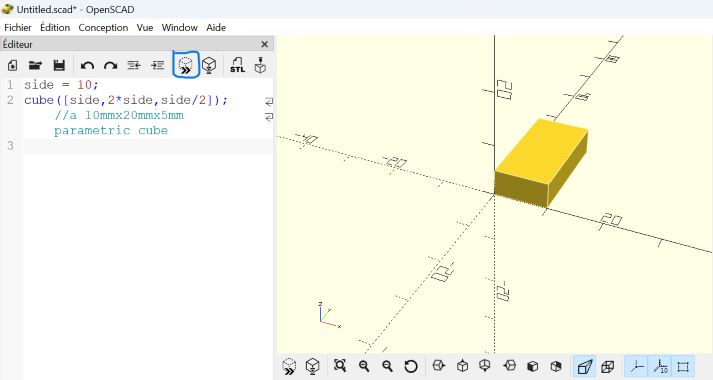
Task: Open the Vue menu
Action: coord(145,27)
